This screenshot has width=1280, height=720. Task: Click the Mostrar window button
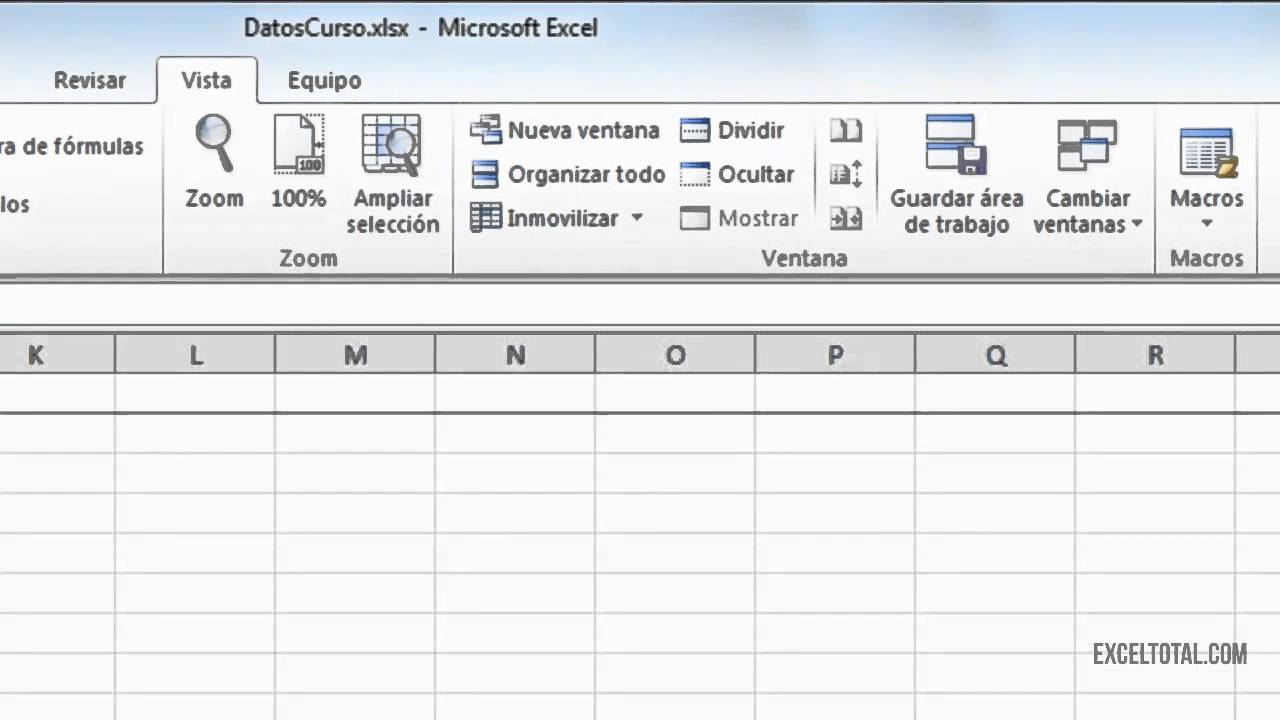(739, 218)
